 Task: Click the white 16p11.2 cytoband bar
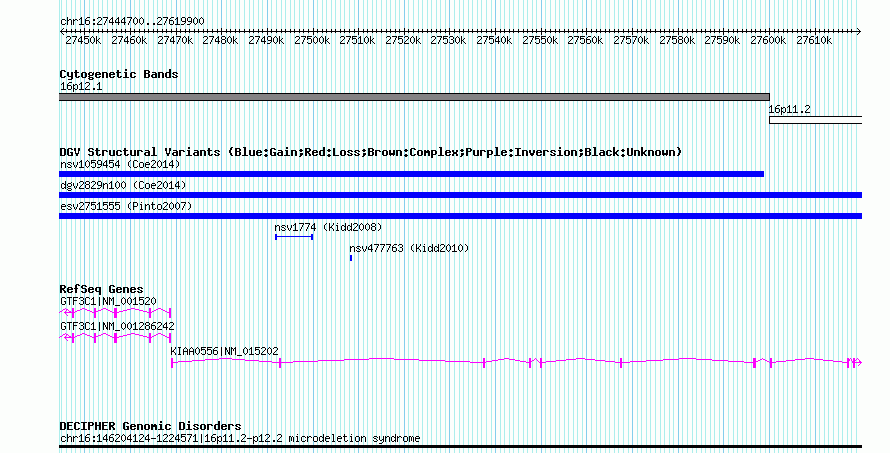816,120
